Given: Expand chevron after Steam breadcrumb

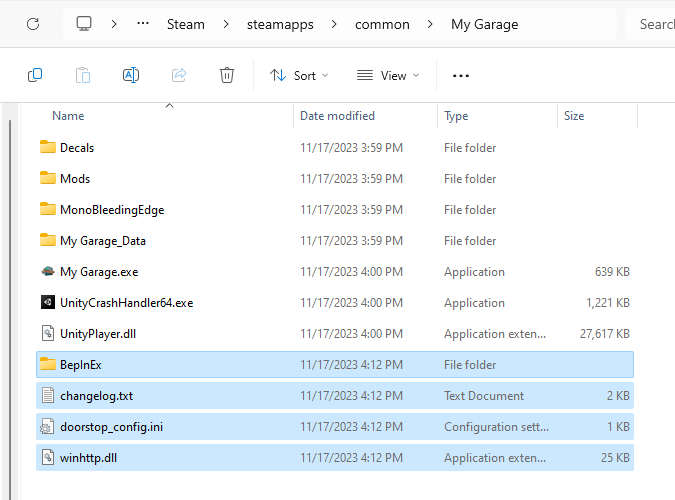Looking at the screenshot, I should (226, 24).
